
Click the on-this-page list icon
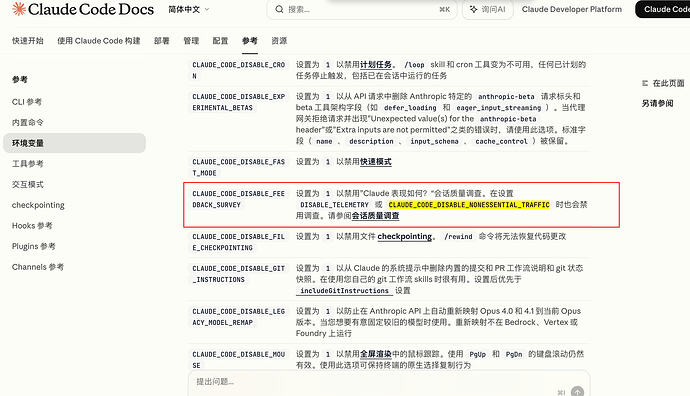(x=645, y=83)
